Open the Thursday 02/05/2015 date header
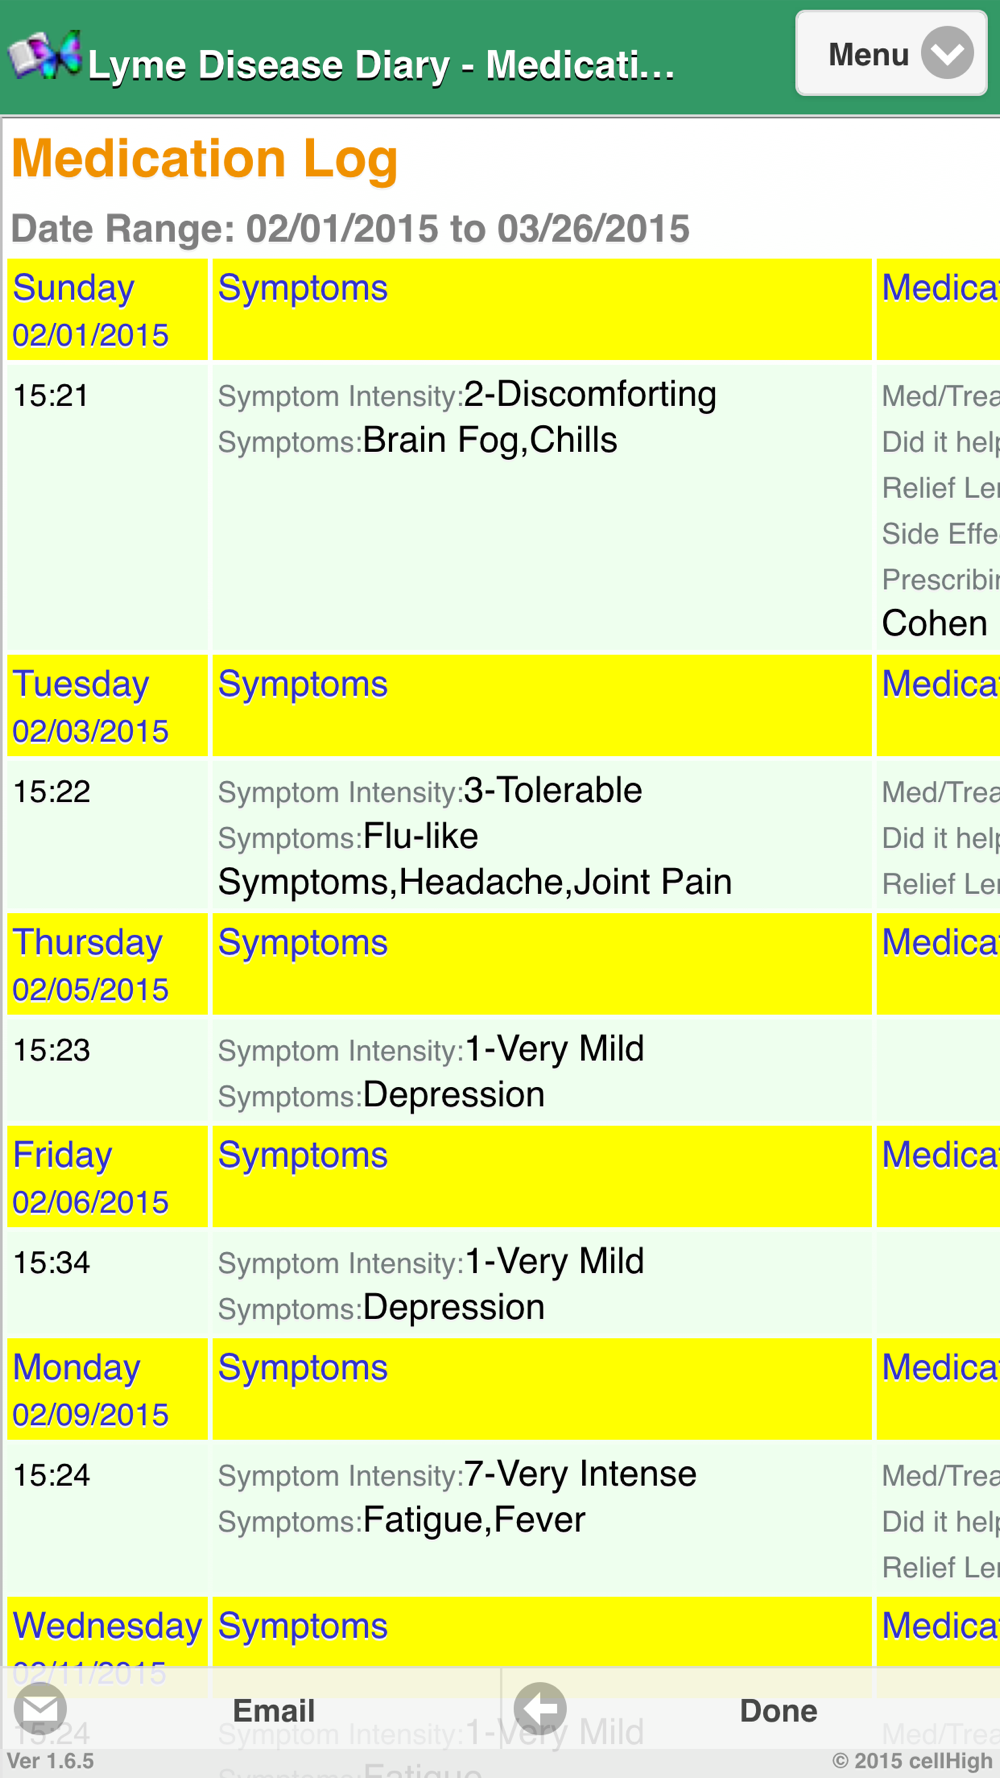 (x=91, y=965)
